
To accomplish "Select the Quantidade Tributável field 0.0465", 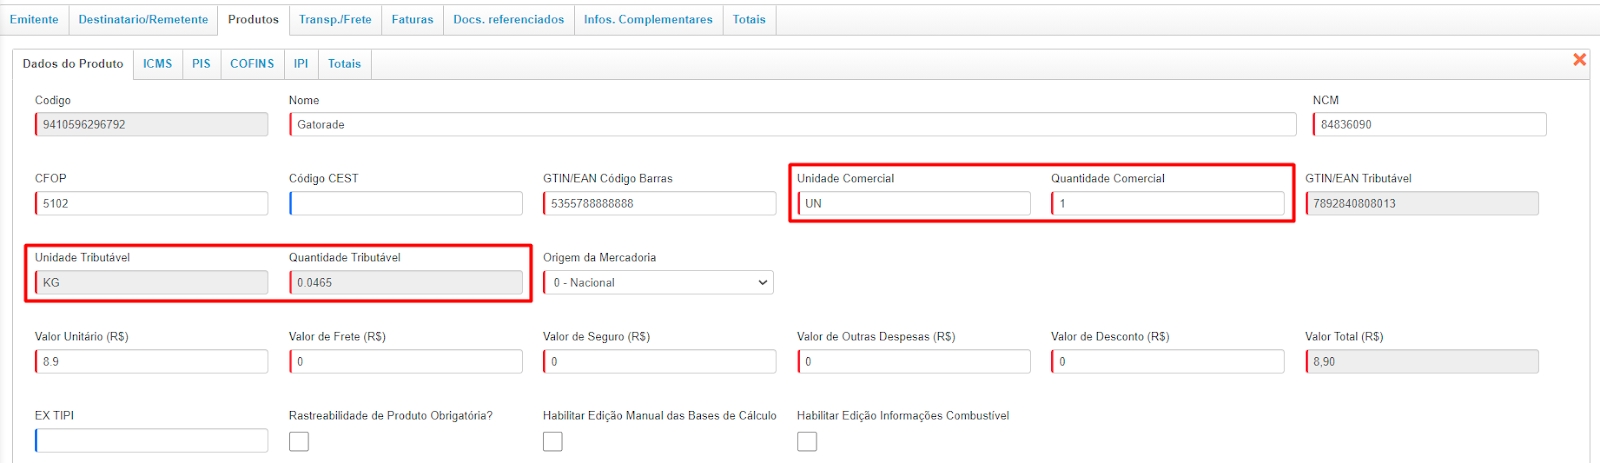I will pos(405,283).
